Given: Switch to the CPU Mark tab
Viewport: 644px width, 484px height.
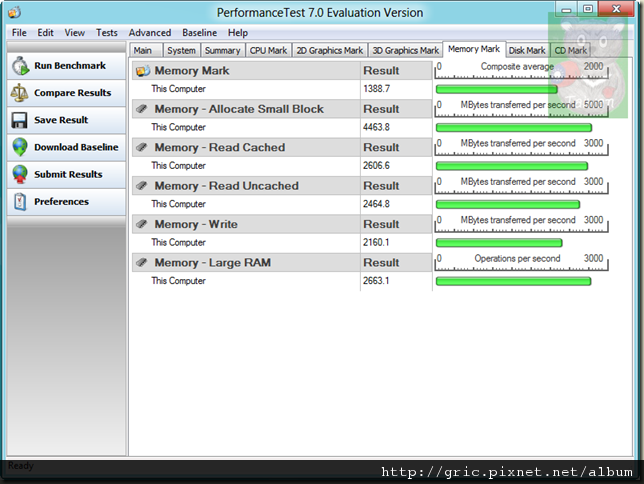Looking at the screenshot, I should click(x=269, y=51).
